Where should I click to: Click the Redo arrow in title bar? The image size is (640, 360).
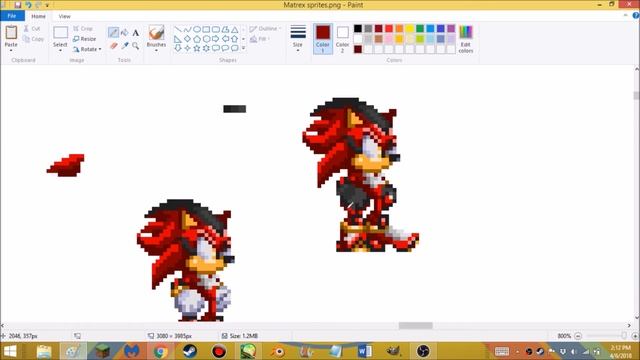click(38, 5)
